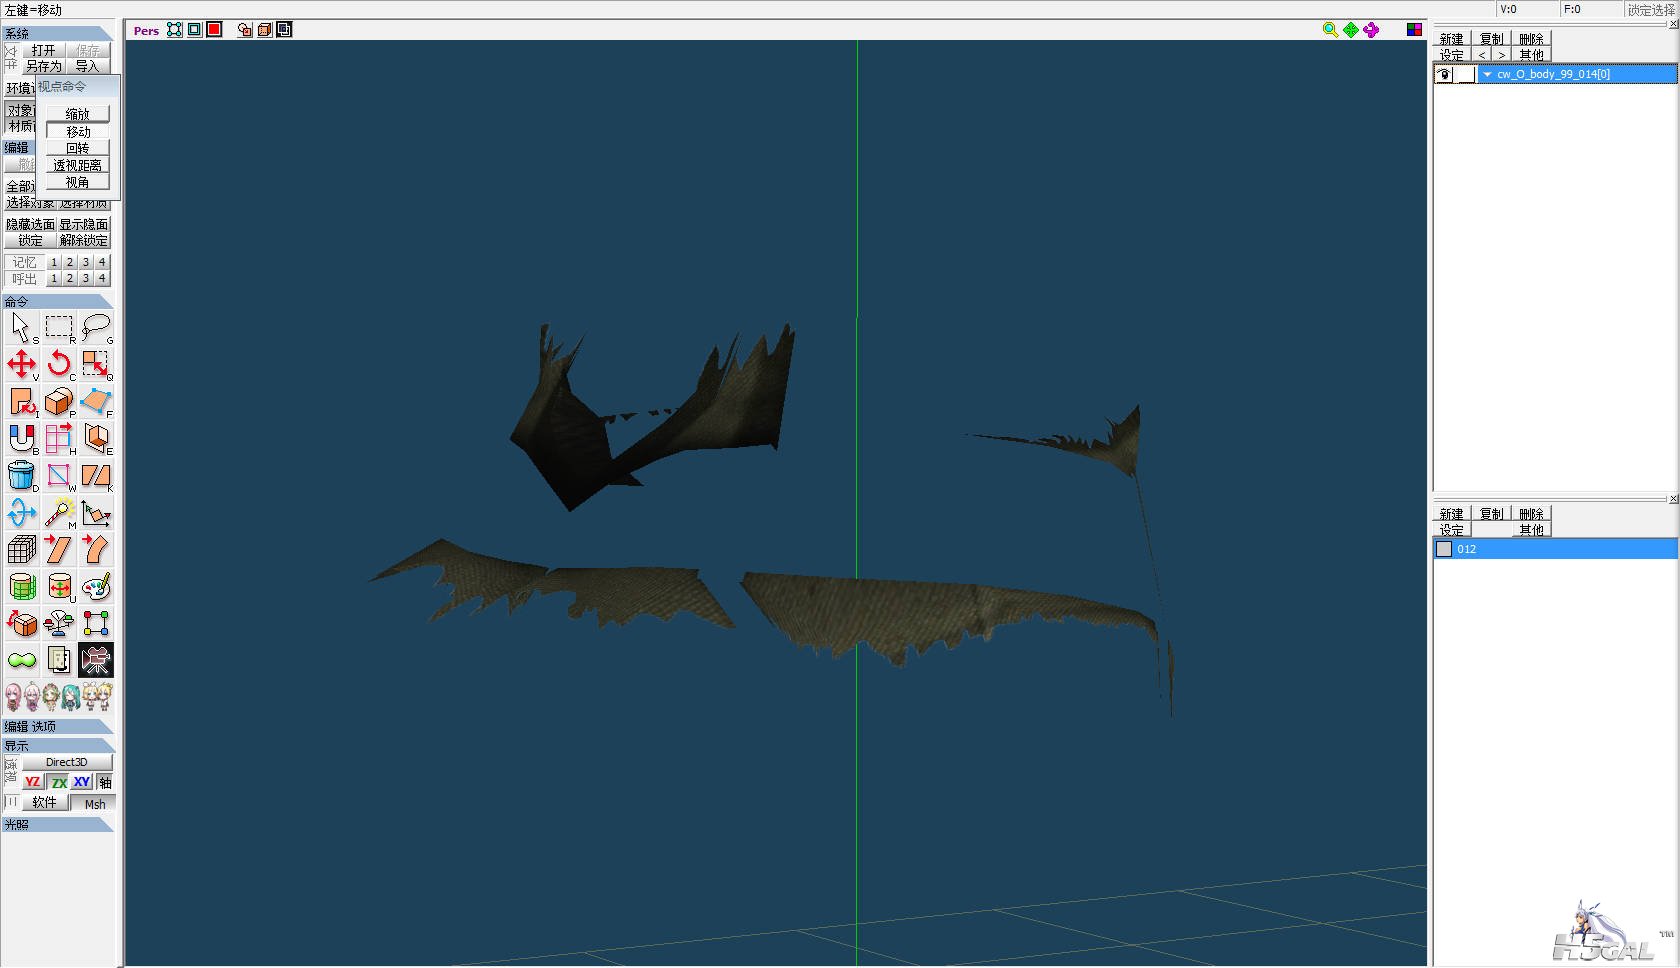Open the paint palette tool
1680x968 pixels.
[96, 586]
